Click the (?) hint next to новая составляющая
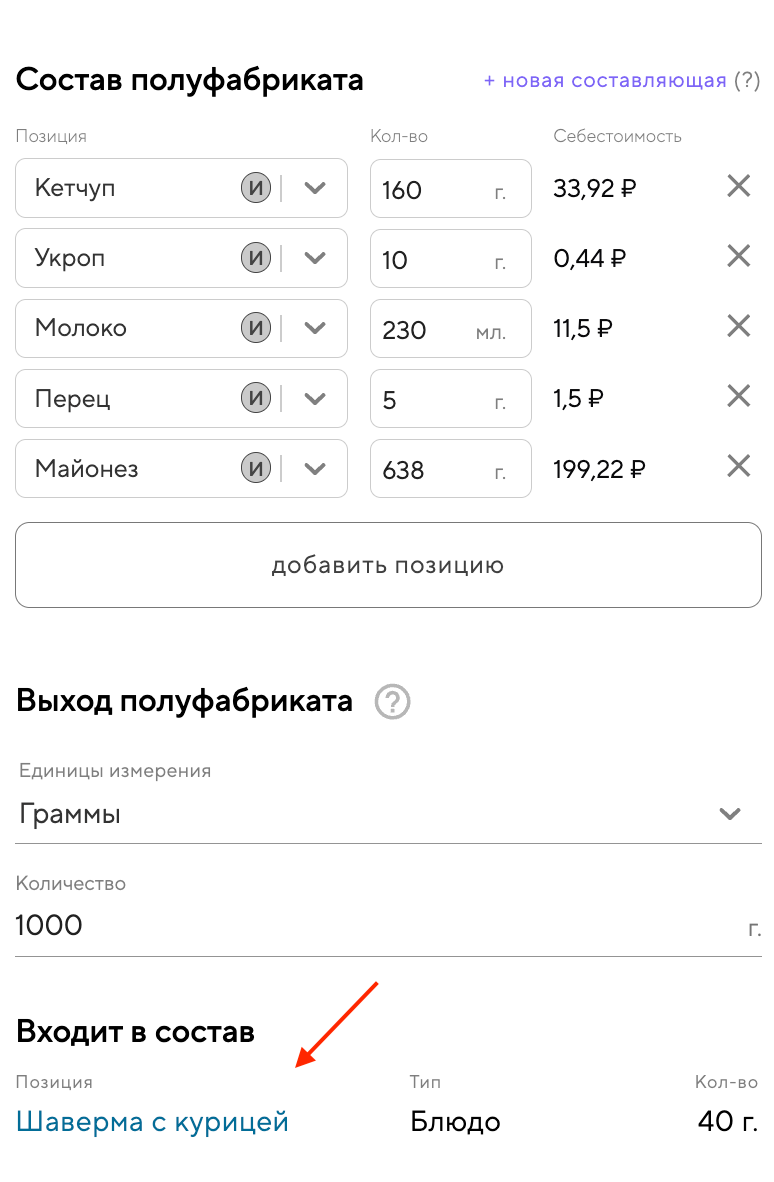The width and height of the screenshot is (774, 1182). point(747,81)
